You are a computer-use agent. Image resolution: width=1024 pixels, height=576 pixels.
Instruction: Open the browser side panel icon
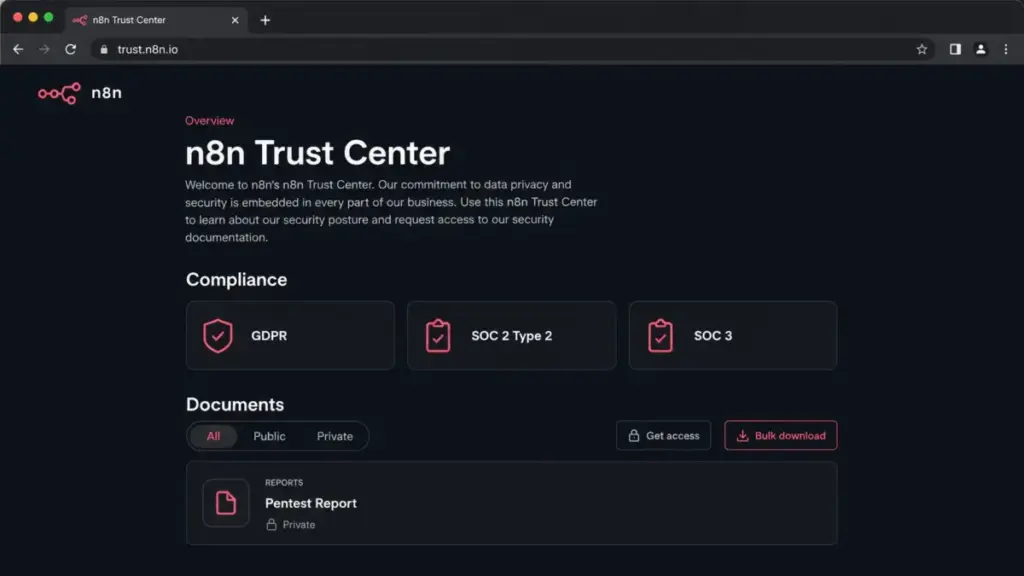pyautogui.click(x=955, y=50)
